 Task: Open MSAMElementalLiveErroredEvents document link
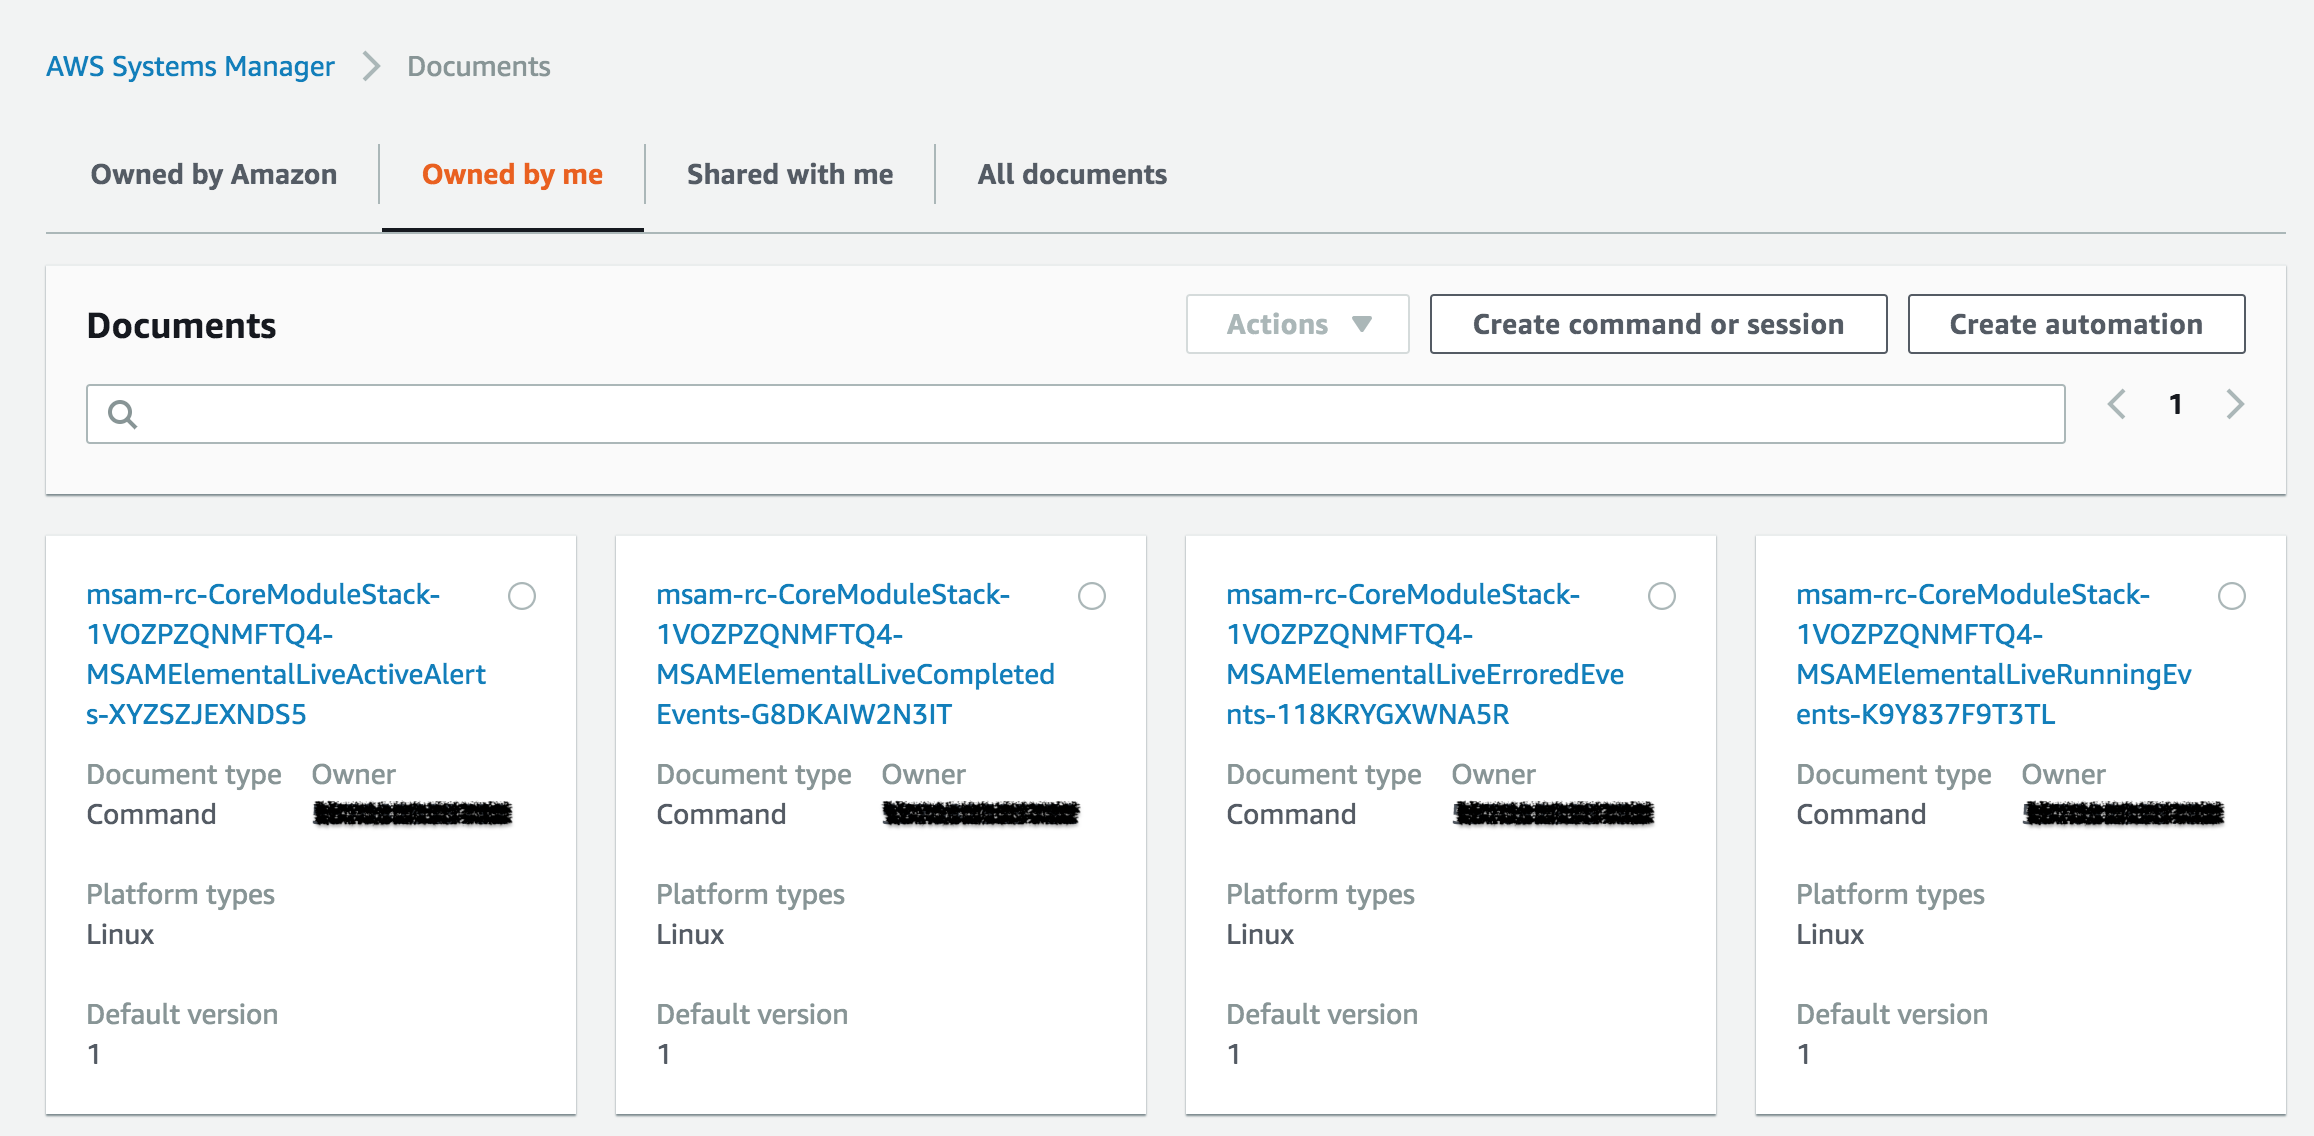1426,654
